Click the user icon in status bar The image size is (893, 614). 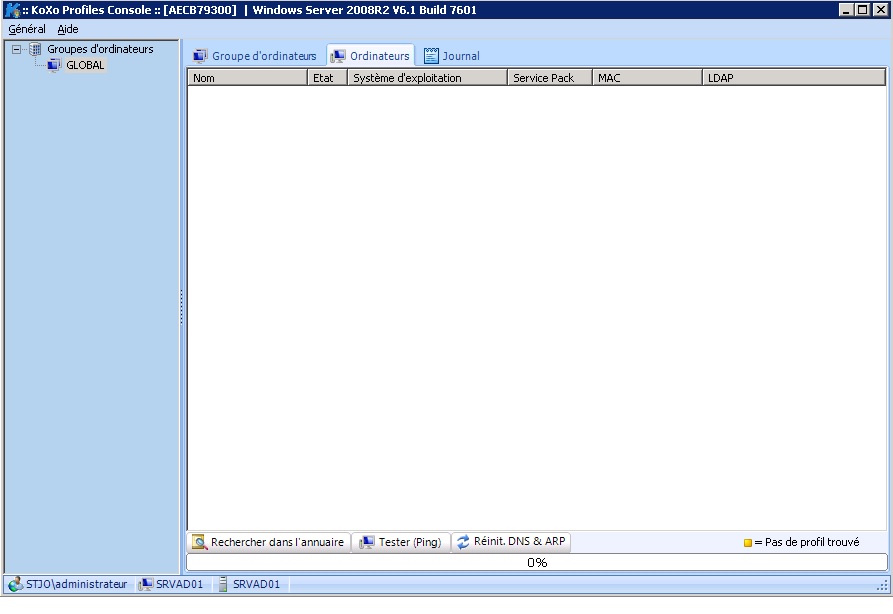coord(15,584)
